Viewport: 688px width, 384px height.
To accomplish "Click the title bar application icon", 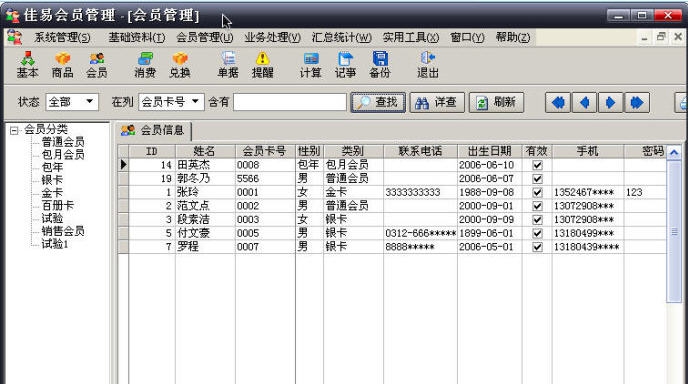I will tap(13, 15).
